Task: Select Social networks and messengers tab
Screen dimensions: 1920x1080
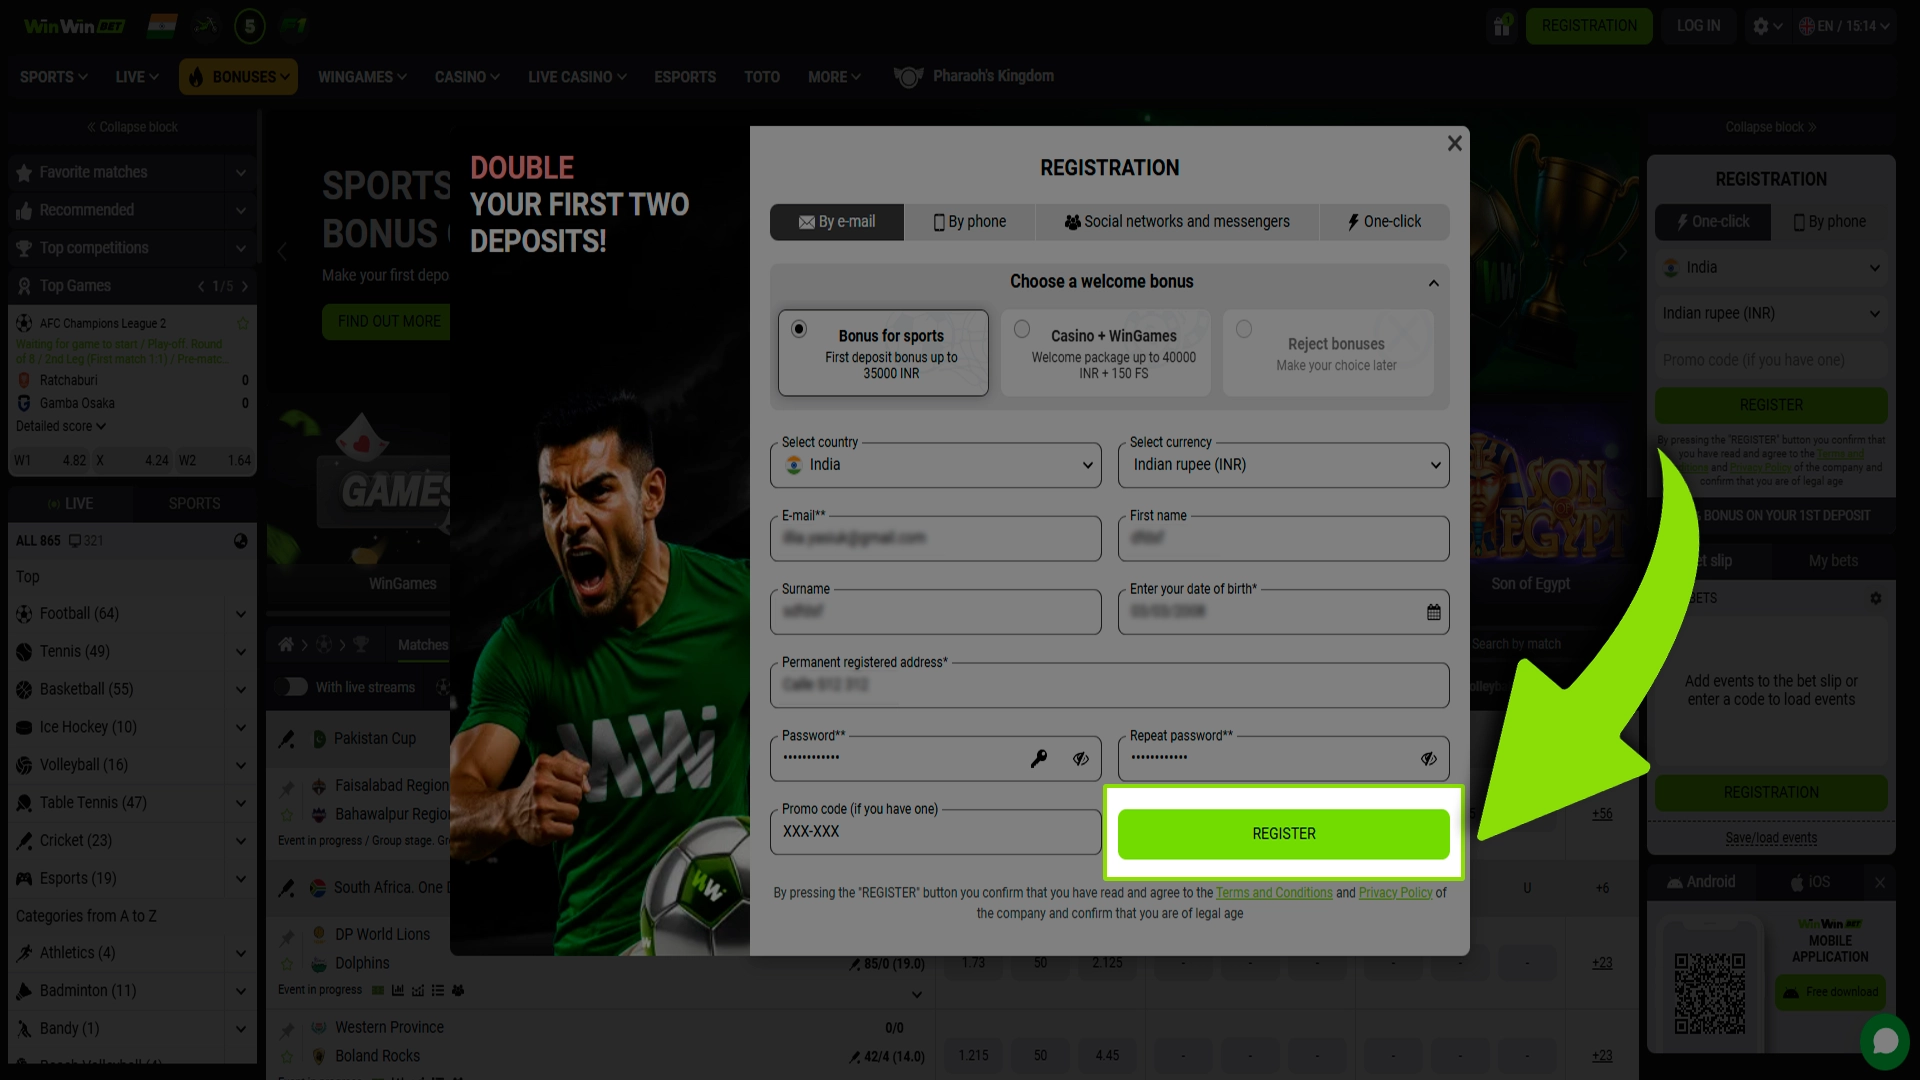Action: [1177, 222]
